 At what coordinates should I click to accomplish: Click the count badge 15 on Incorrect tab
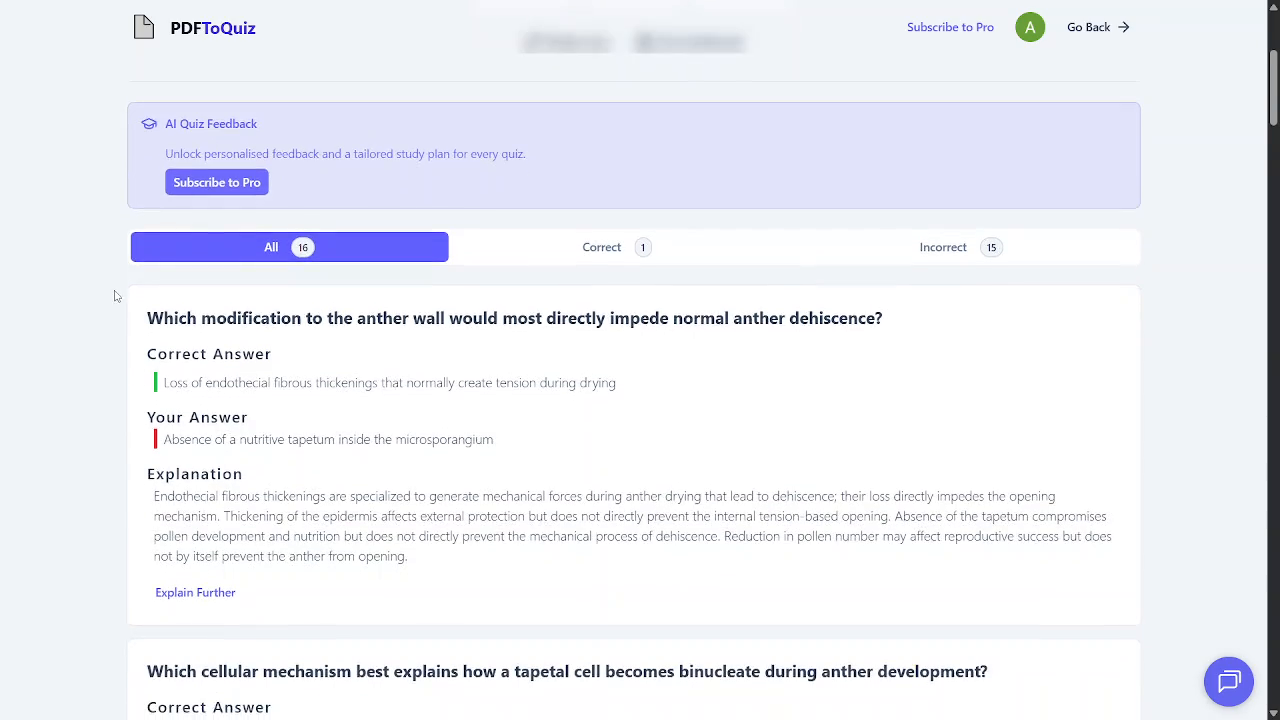pyautogui.click(x=991, y=247)
